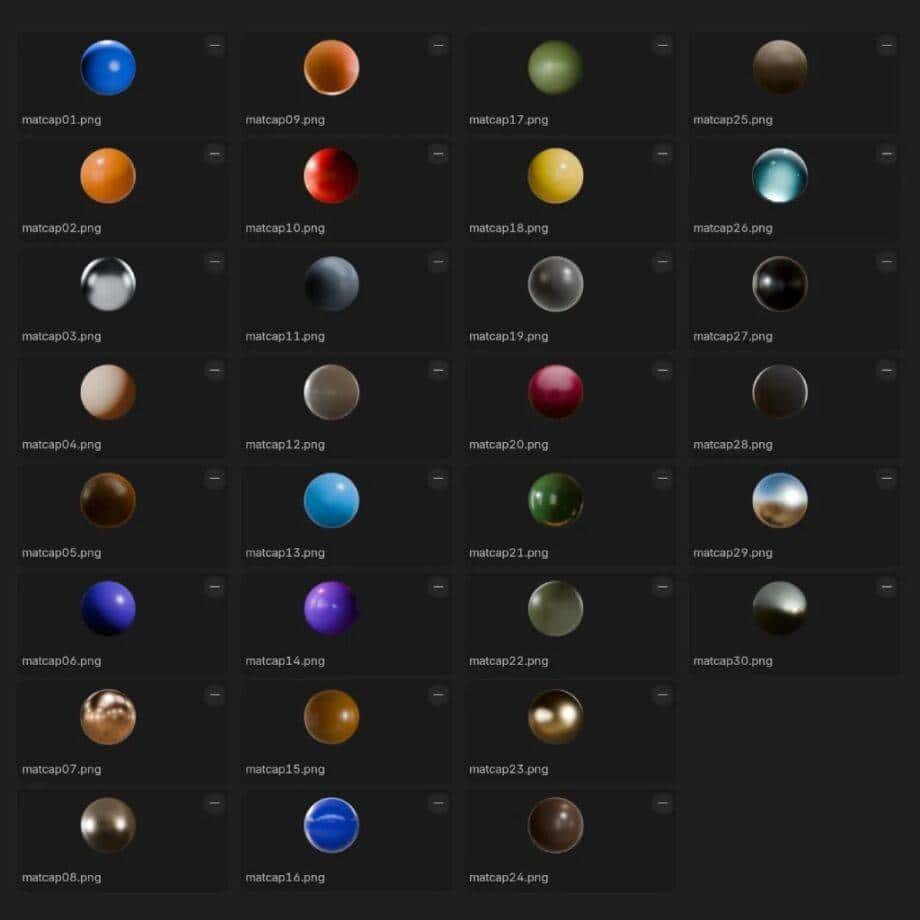Remove matcap22.png via its minus icon
Viewport: 920px width, 920px height.
[x=662, y=587]
